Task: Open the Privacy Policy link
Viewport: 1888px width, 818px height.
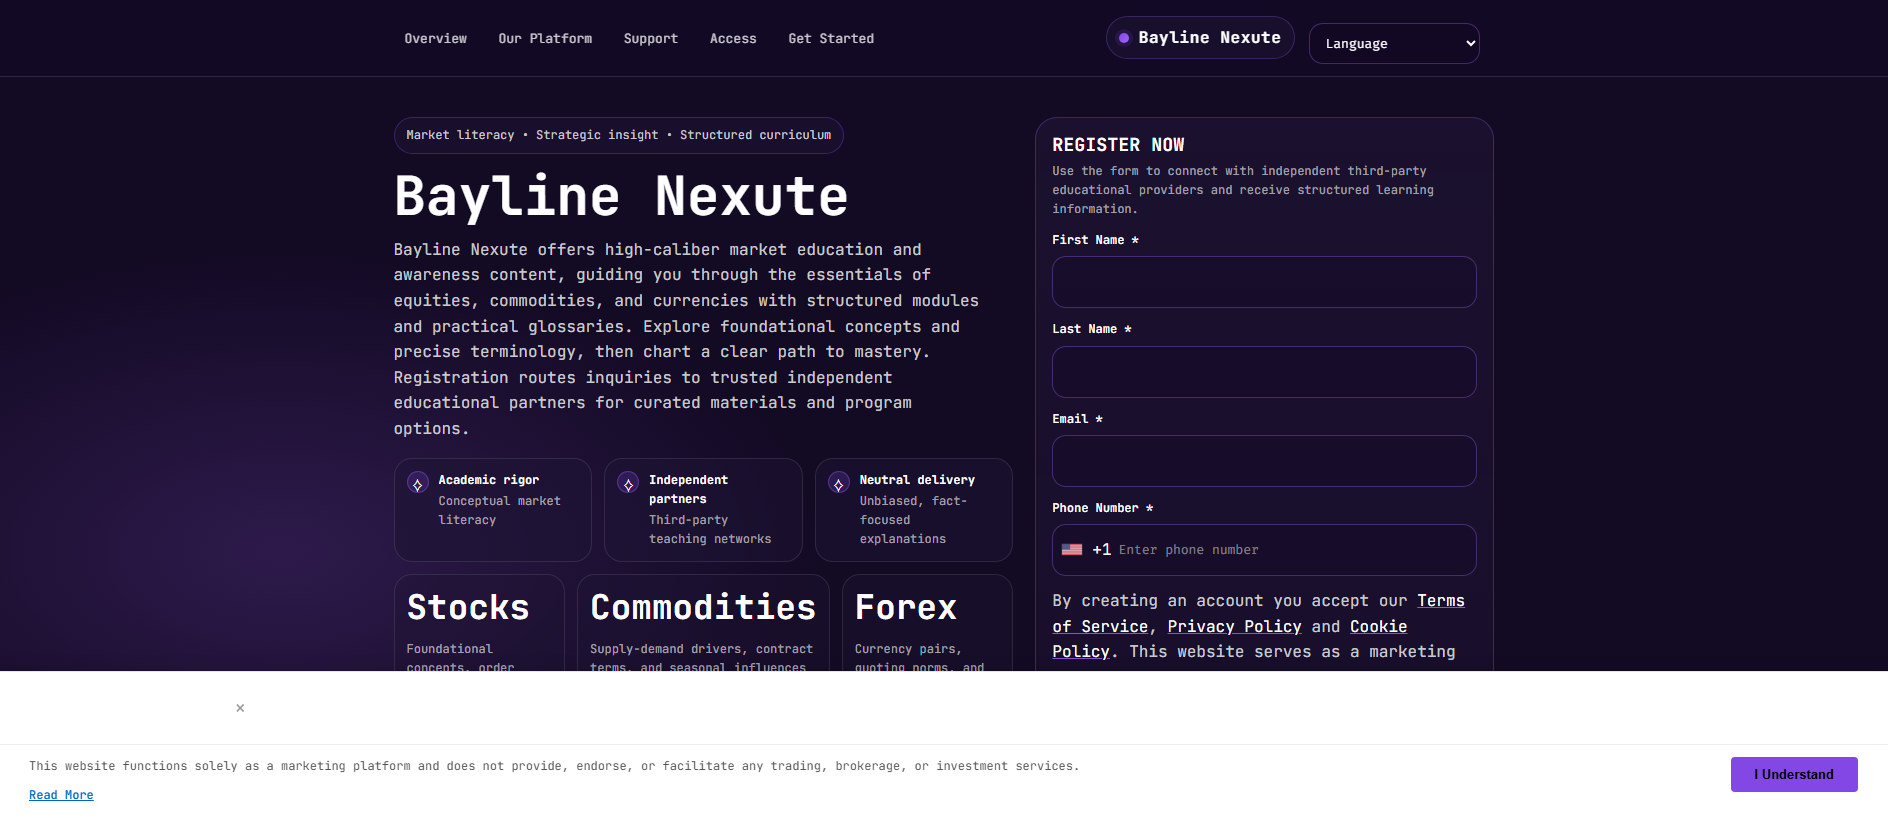Action: (1234, 627)
